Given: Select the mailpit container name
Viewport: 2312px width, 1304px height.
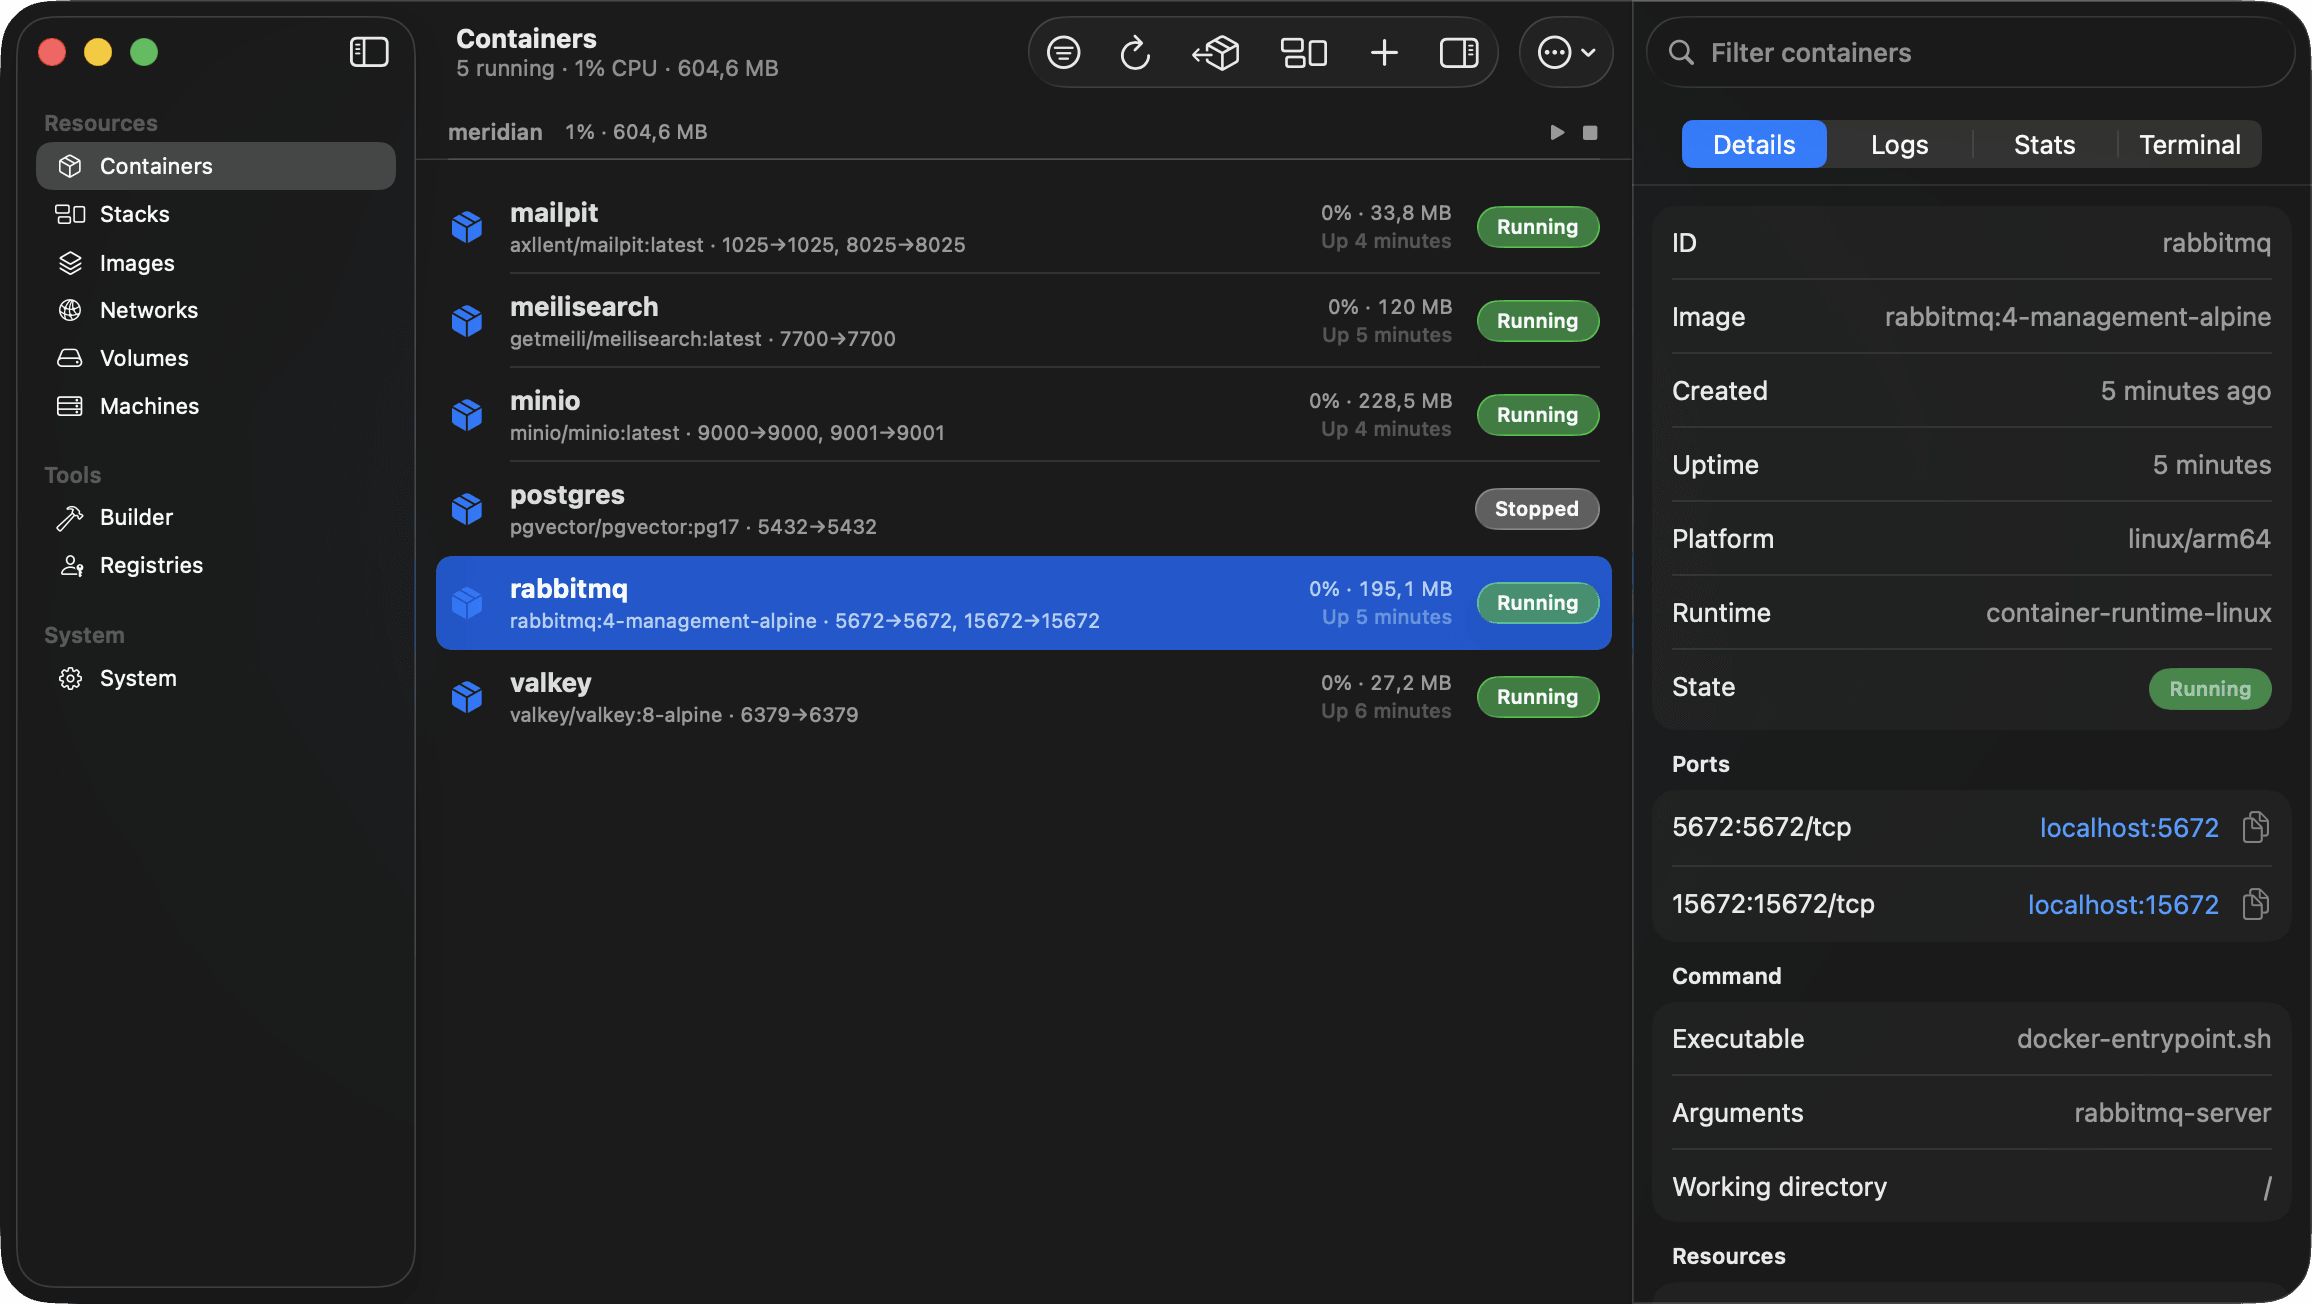Looking at the screenshot, I should tap(554, 213).
